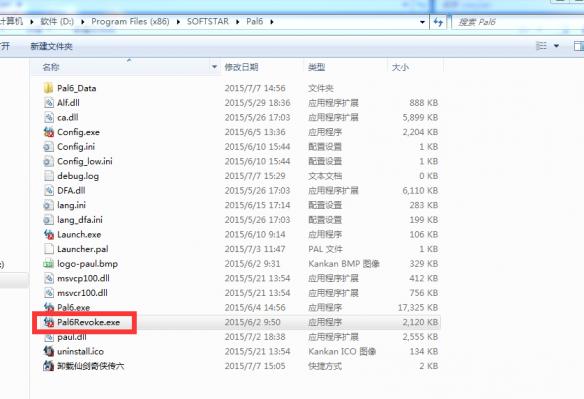Select the msvcr100.dll file icon
This screenshot has height=399, width=584.
(48, 293)
